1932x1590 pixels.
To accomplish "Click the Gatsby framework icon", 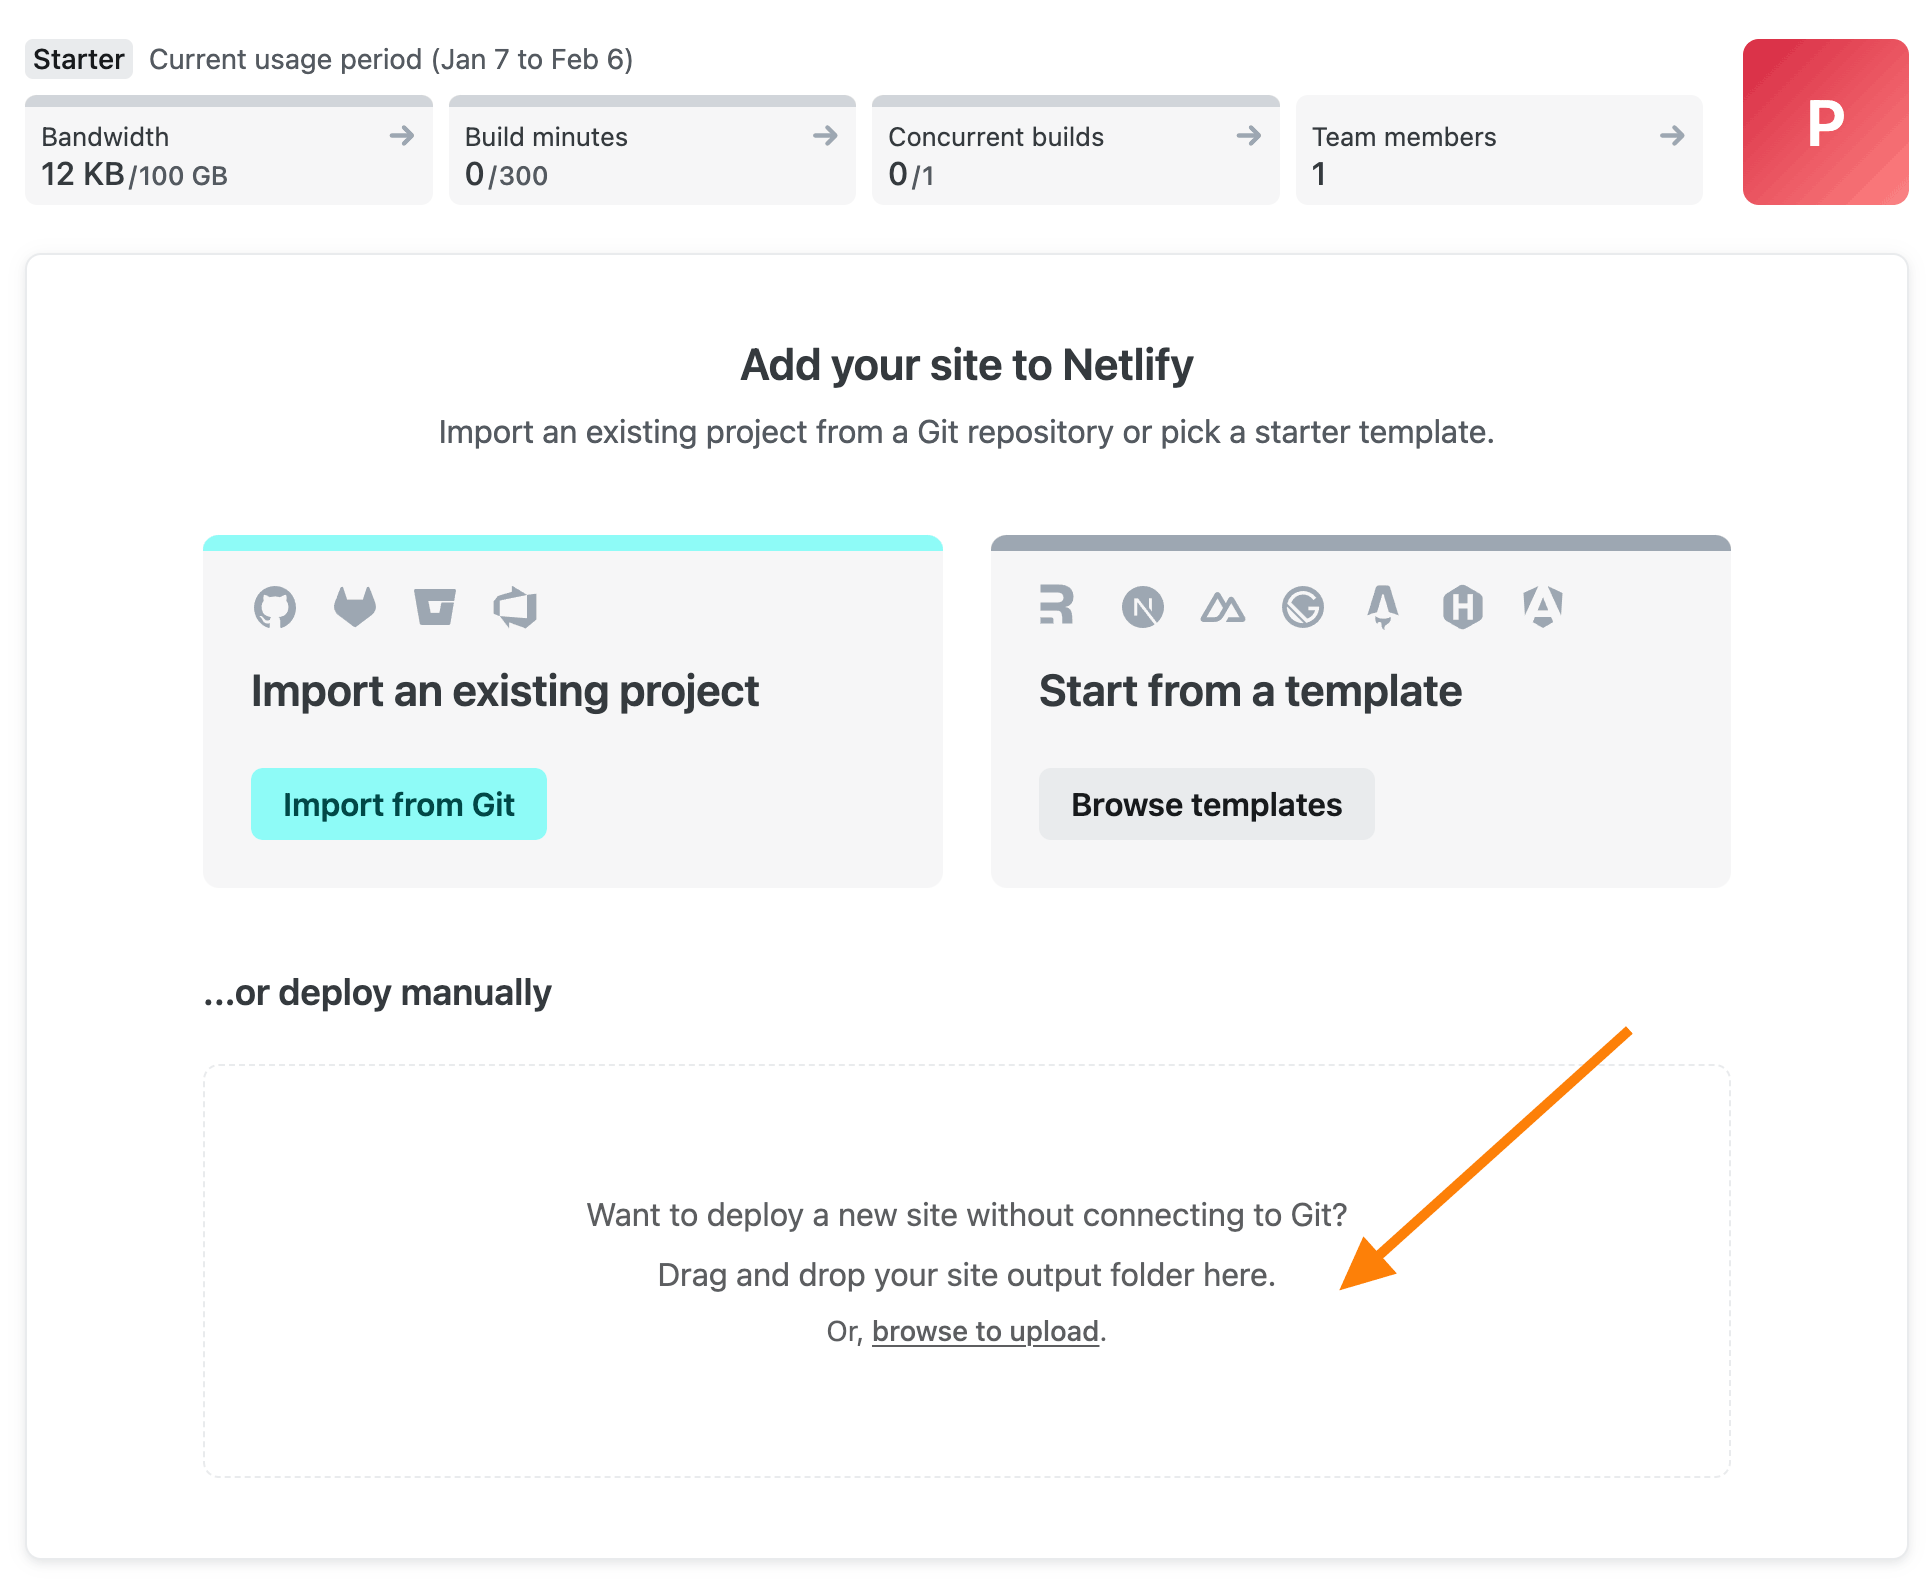I will click(x=1302, y=606).
